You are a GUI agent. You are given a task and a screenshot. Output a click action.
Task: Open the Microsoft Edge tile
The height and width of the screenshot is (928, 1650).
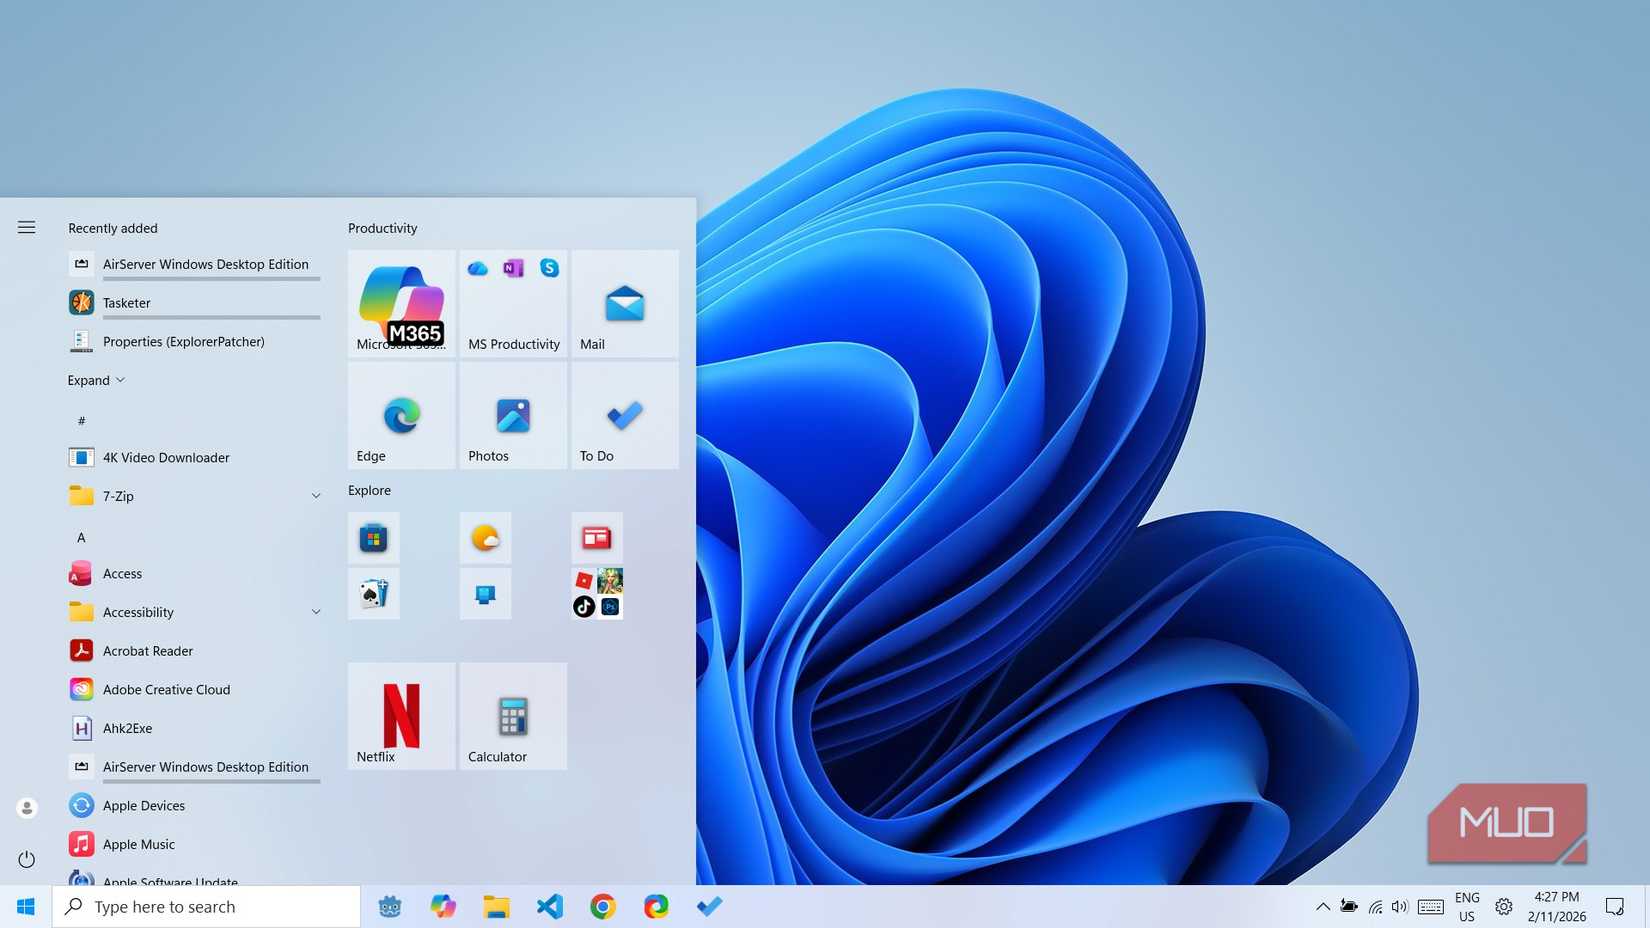(x=400, y=415)
